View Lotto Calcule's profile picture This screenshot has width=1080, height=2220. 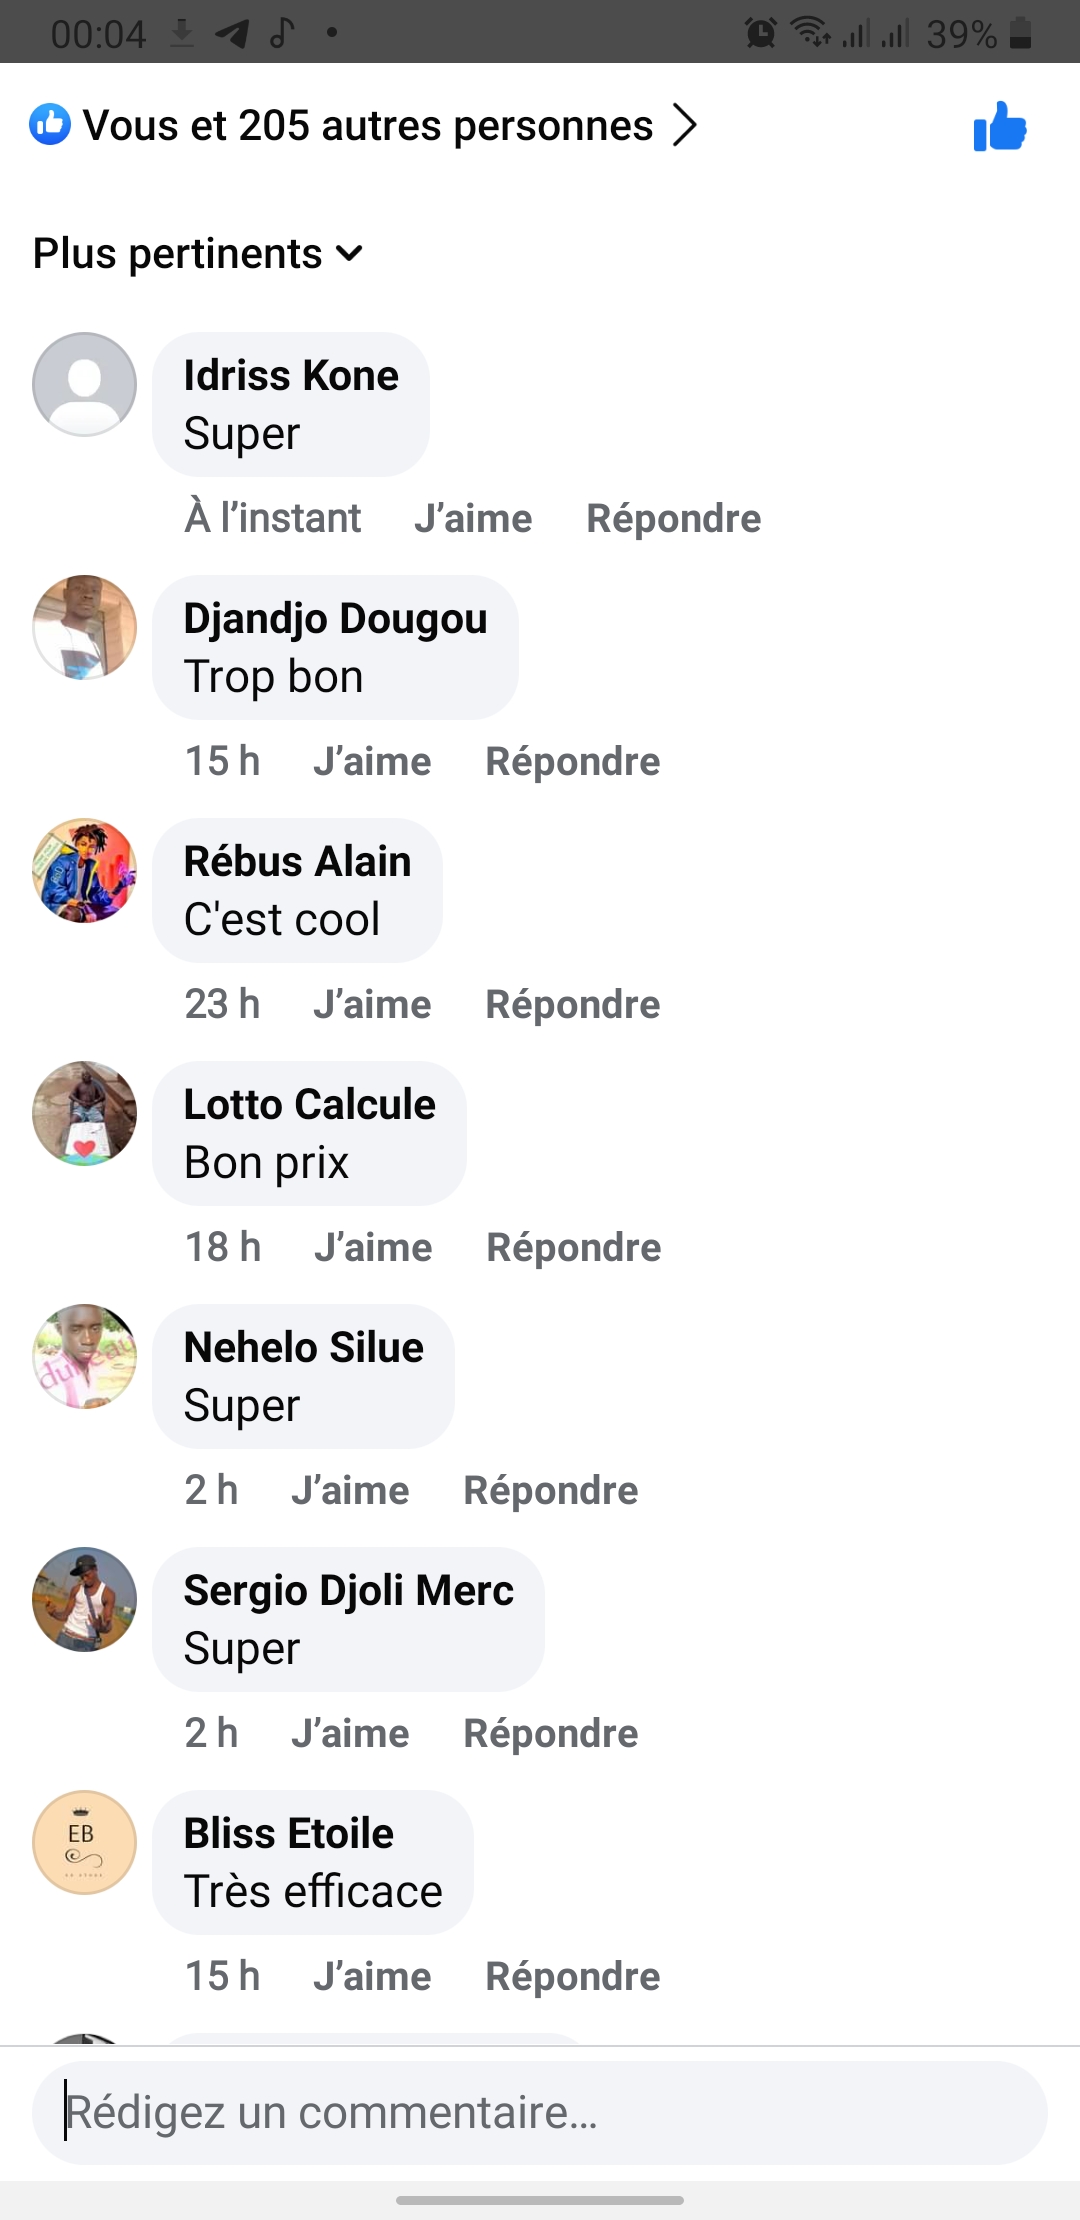85,1113
